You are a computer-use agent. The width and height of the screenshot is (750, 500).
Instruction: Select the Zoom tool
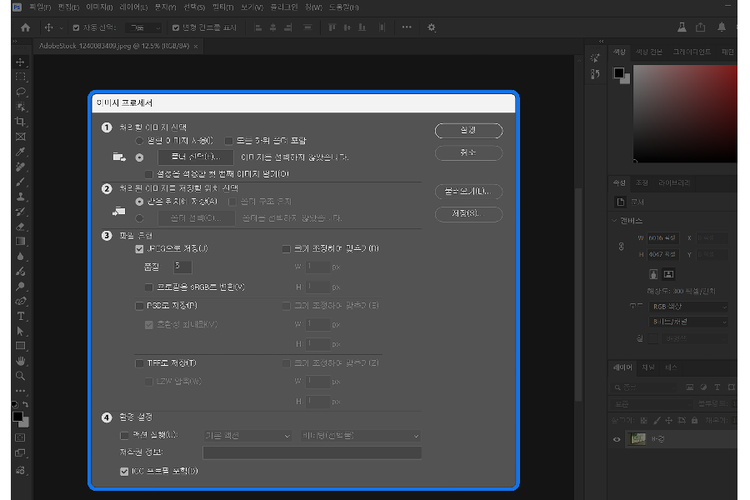tap(21, 375)
